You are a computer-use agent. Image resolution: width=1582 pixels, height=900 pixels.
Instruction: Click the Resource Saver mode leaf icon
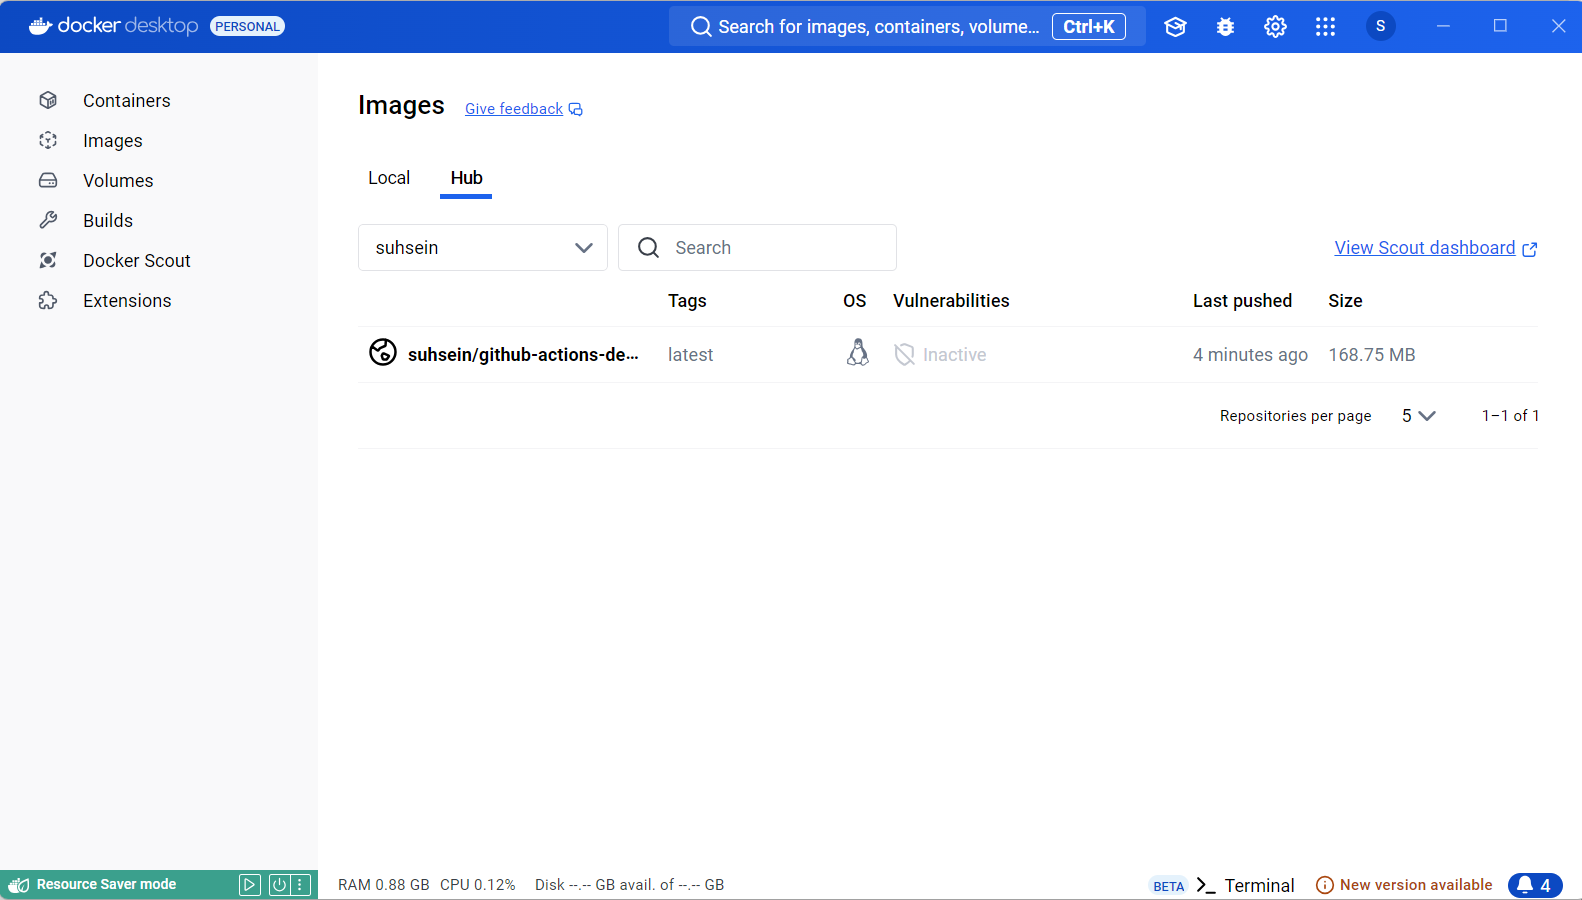[18, 885]
